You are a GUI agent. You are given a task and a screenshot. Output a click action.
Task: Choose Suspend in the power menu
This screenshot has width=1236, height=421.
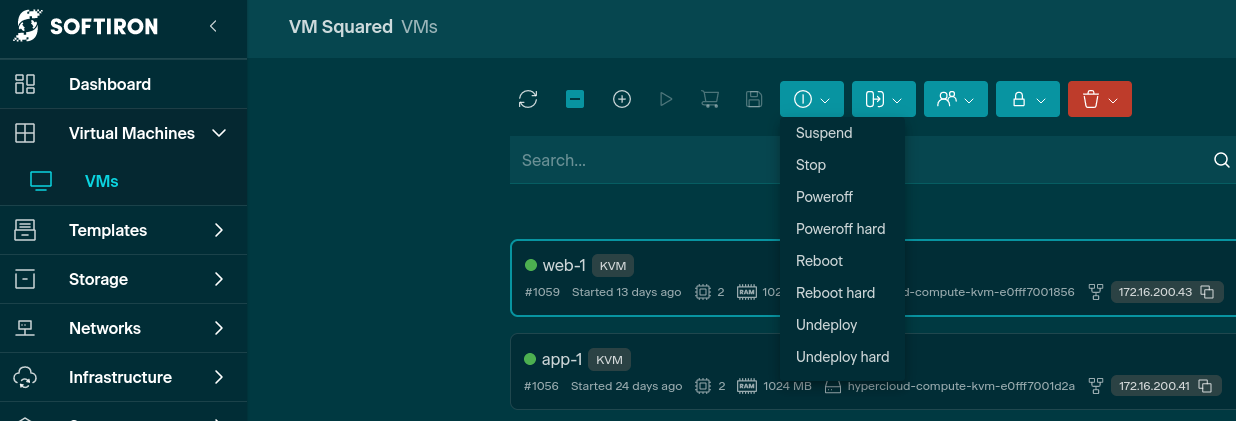pyautogui.click(x=824, y=133)
